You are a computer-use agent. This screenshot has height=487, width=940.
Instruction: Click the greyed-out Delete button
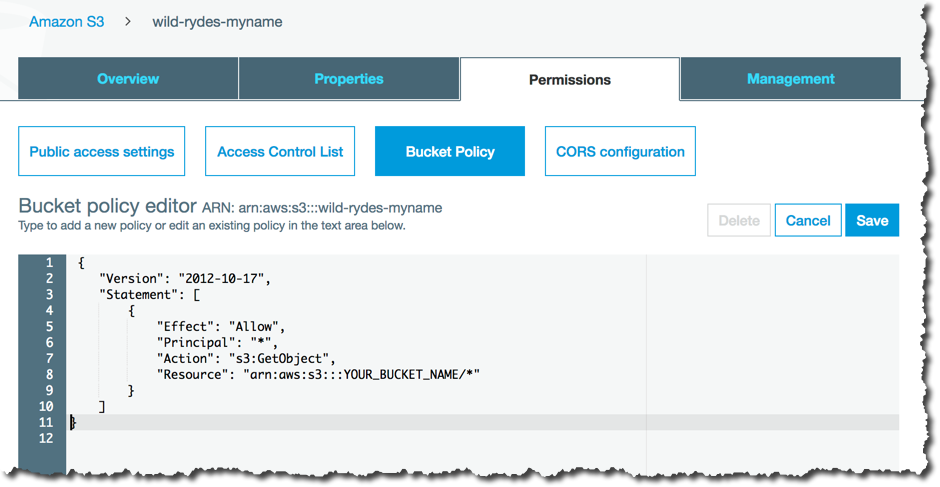coord(739,220)
